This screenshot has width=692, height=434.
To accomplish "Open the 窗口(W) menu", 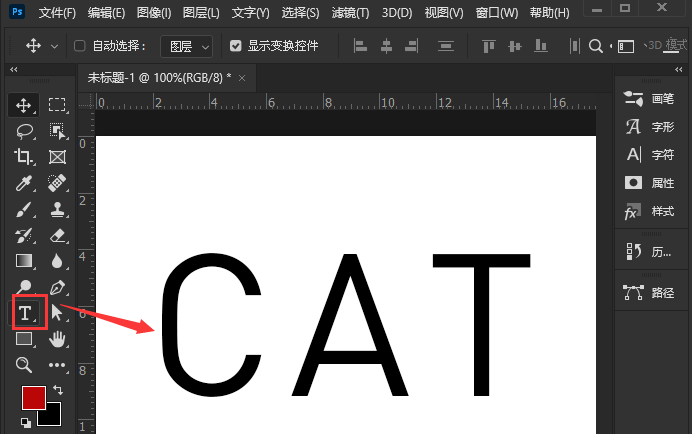I will tap(497, 12).
